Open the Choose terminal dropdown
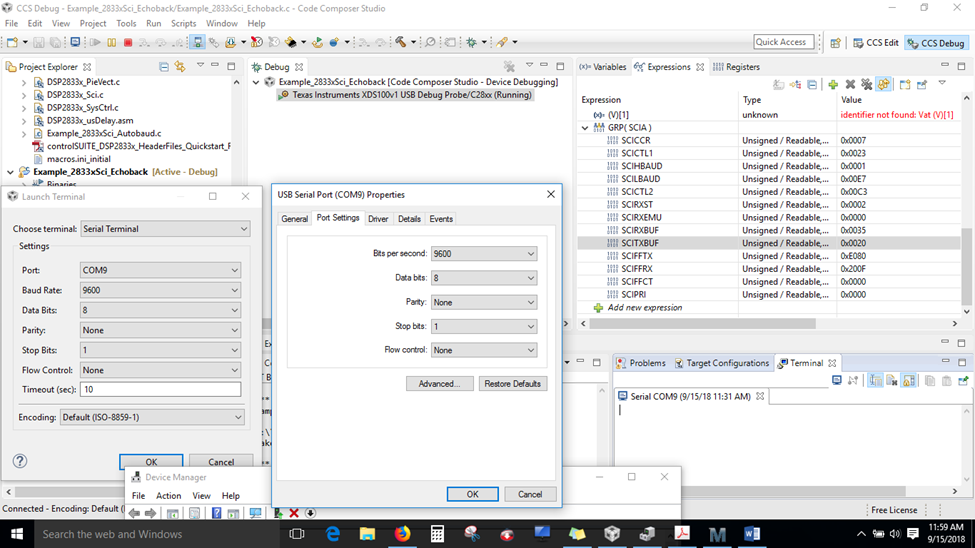The height and width of the screenshot is (548, 975). pos(165,229)
